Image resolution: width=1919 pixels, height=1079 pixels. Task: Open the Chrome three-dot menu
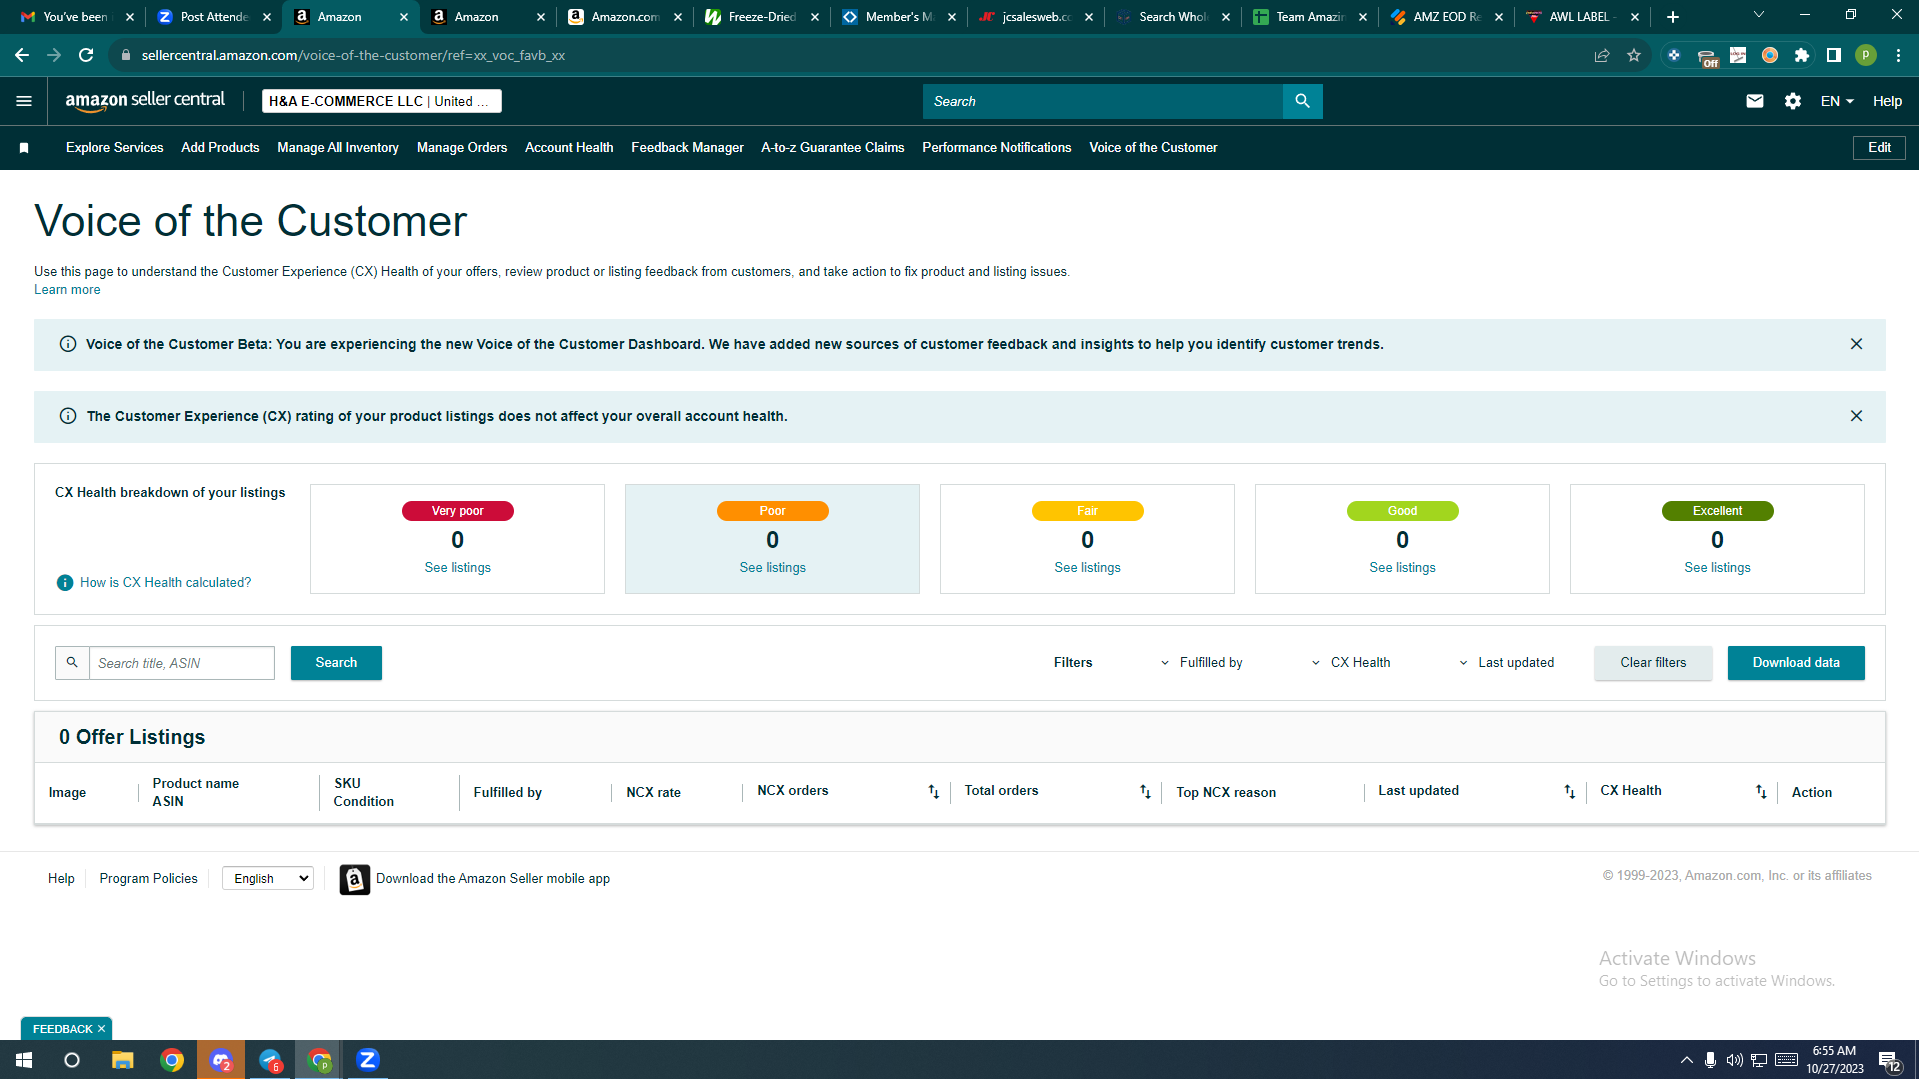click(x=1898, y=55)
